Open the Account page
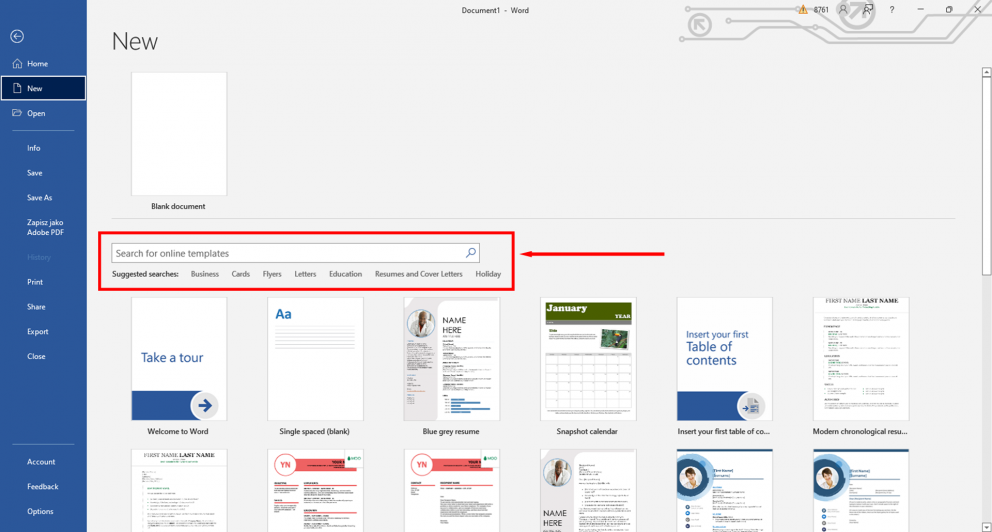Viewport: 992px width, 532px height. click(43, 462)
